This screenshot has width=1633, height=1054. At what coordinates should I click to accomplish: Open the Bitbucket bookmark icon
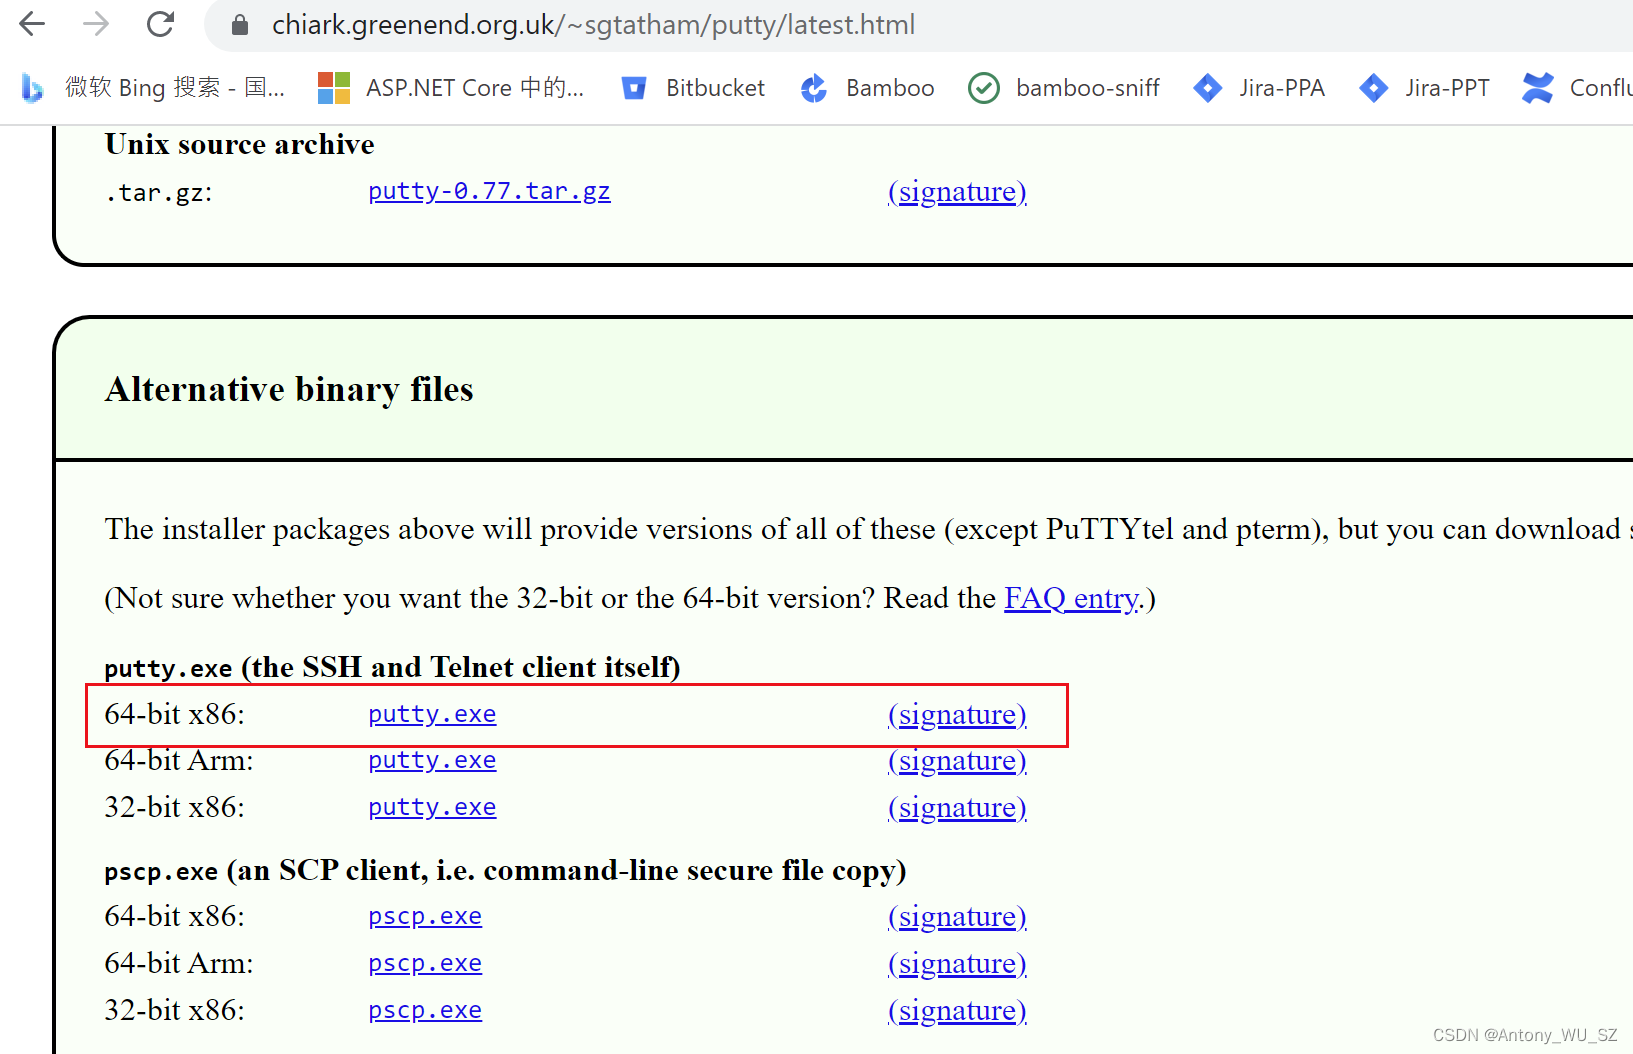[x=634, y=88]
